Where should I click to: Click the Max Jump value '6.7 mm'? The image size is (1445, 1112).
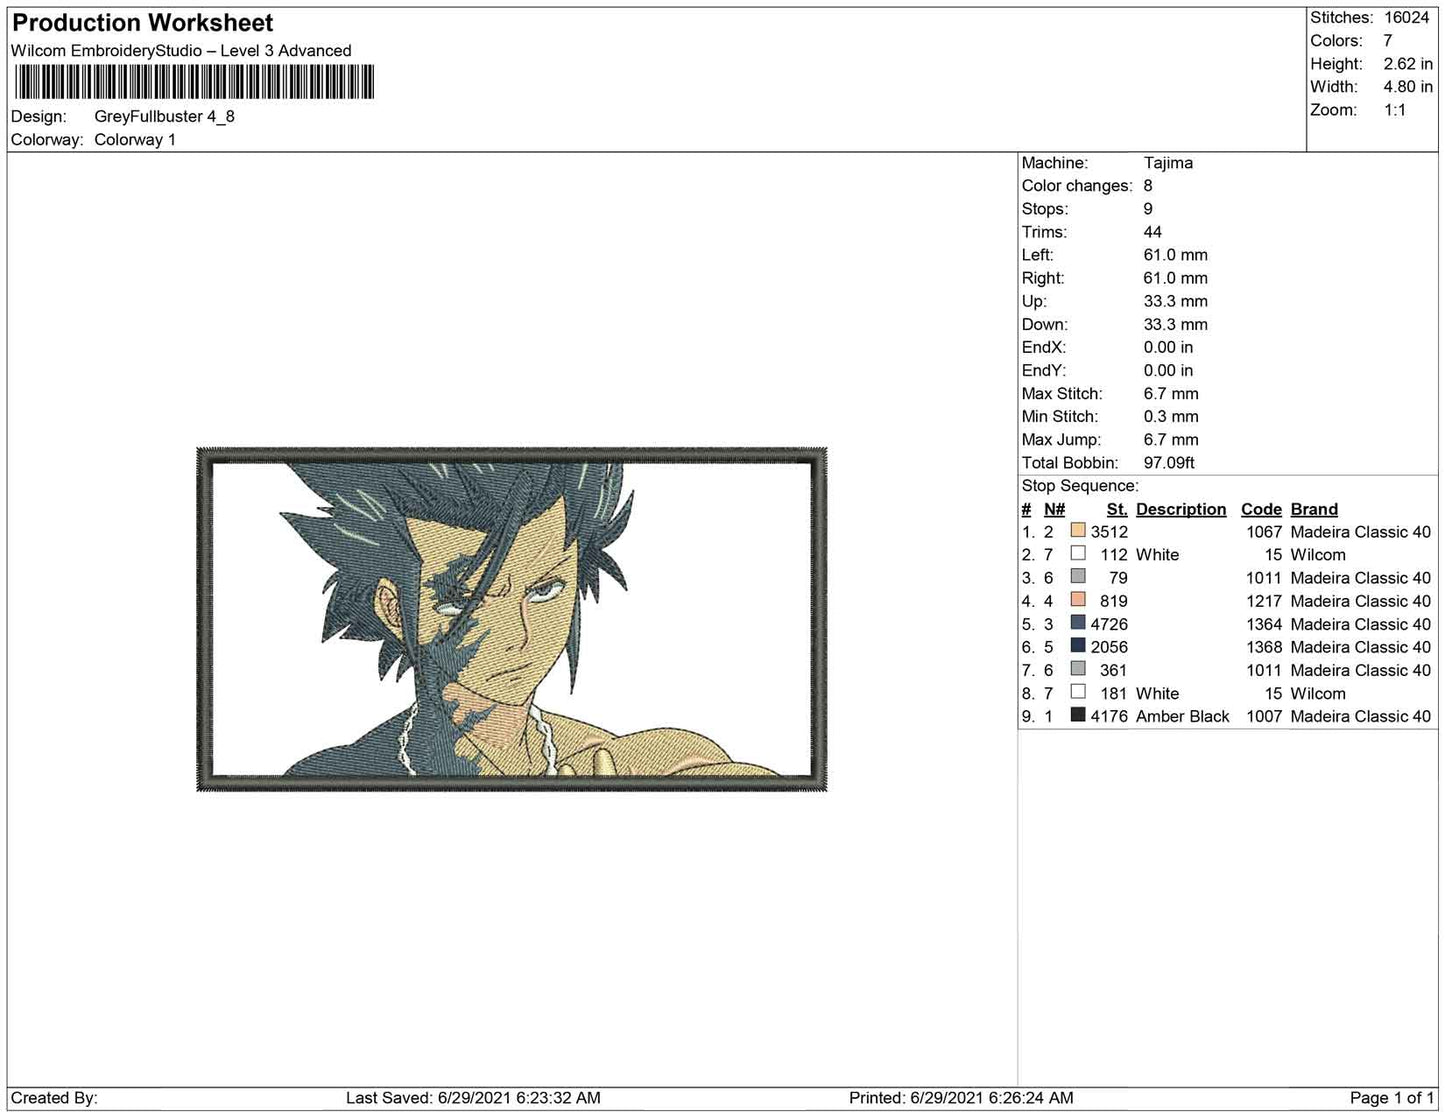pyautogui.click(x=1171, y=440)
